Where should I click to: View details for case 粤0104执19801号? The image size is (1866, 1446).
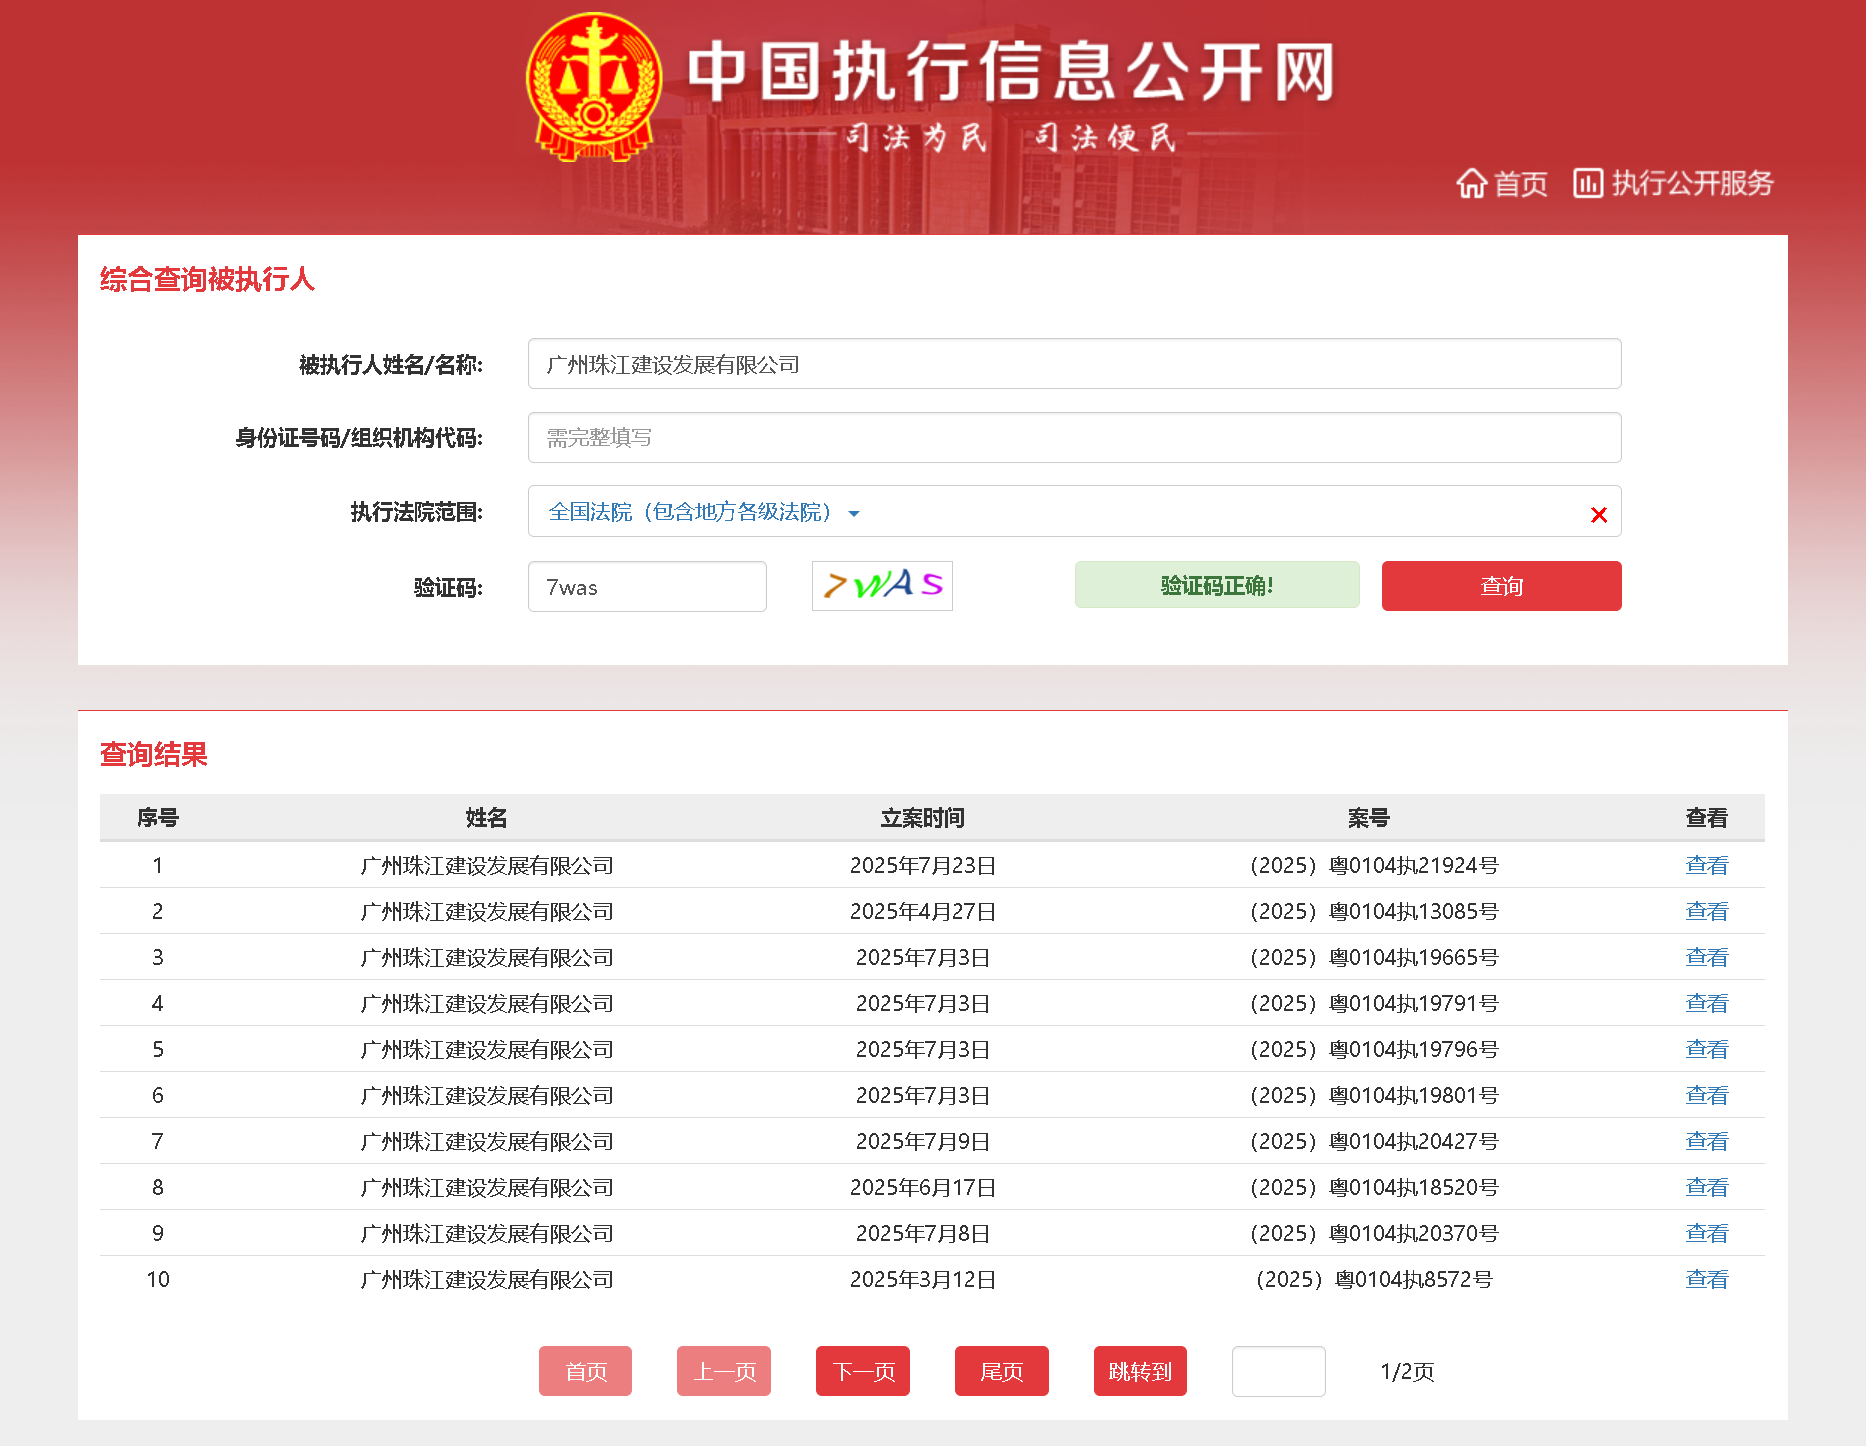click(1707, 1095)
